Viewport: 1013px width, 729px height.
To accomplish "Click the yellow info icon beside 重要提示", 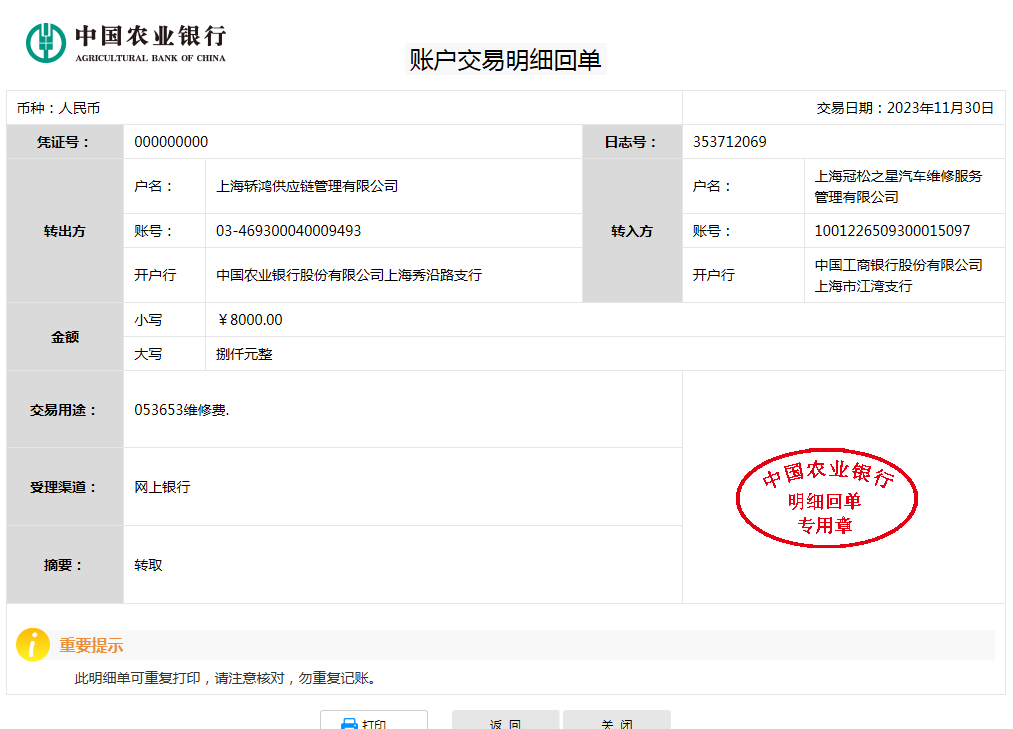I will click(32, 645).
